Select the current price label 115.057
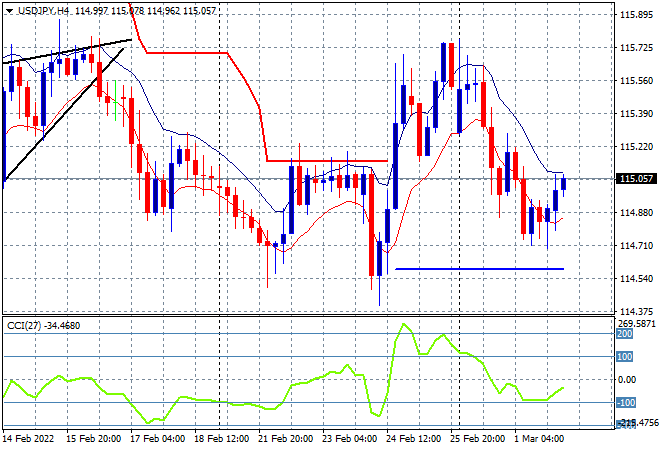 (x=636, y=179)
